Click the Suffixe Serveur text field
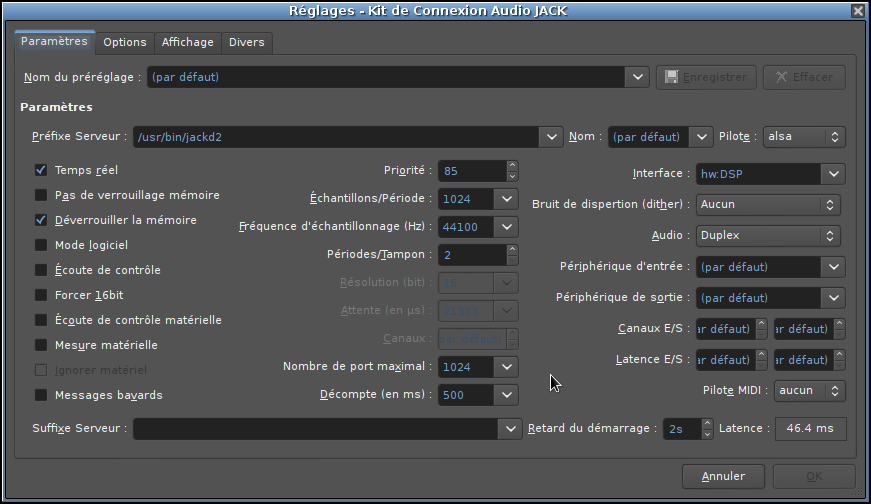Screen dimensions: 871x504 click(x=316, y=428)
